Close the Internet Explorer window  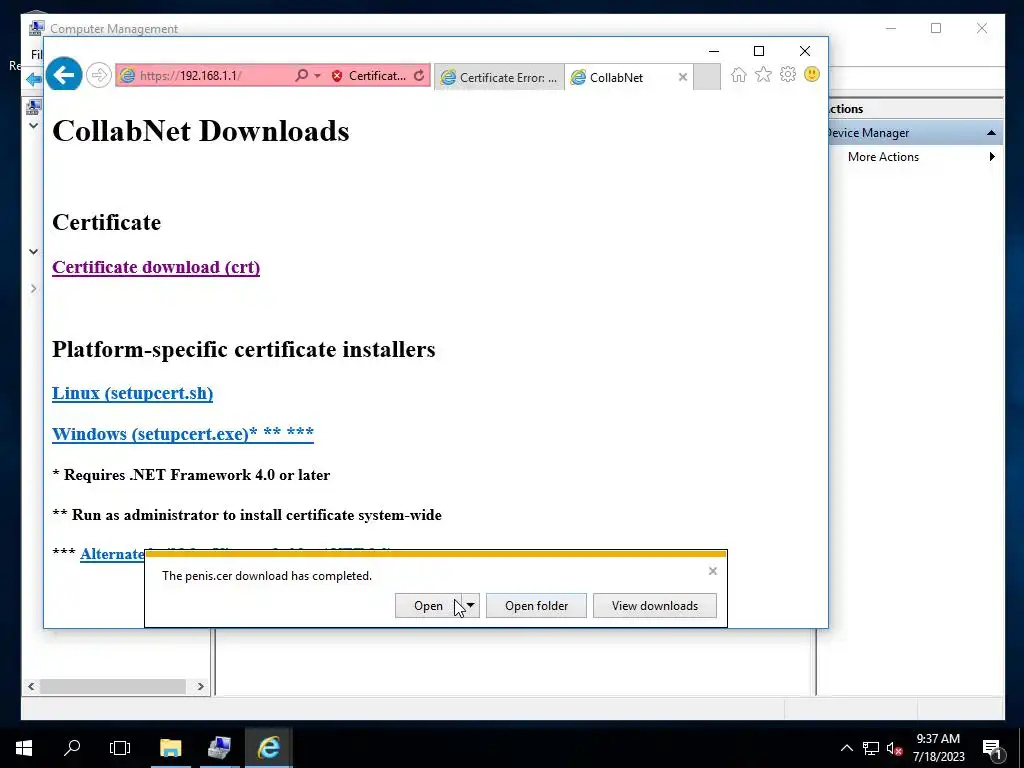click(x=805, y=51)
